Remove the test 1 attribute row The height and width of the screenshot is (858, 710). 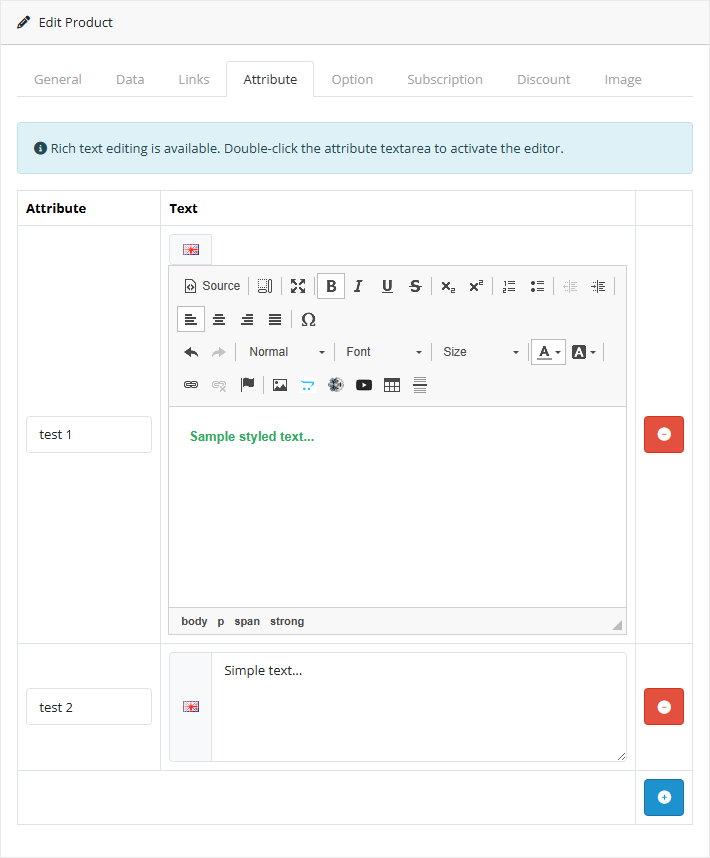[x=664, y=435]
